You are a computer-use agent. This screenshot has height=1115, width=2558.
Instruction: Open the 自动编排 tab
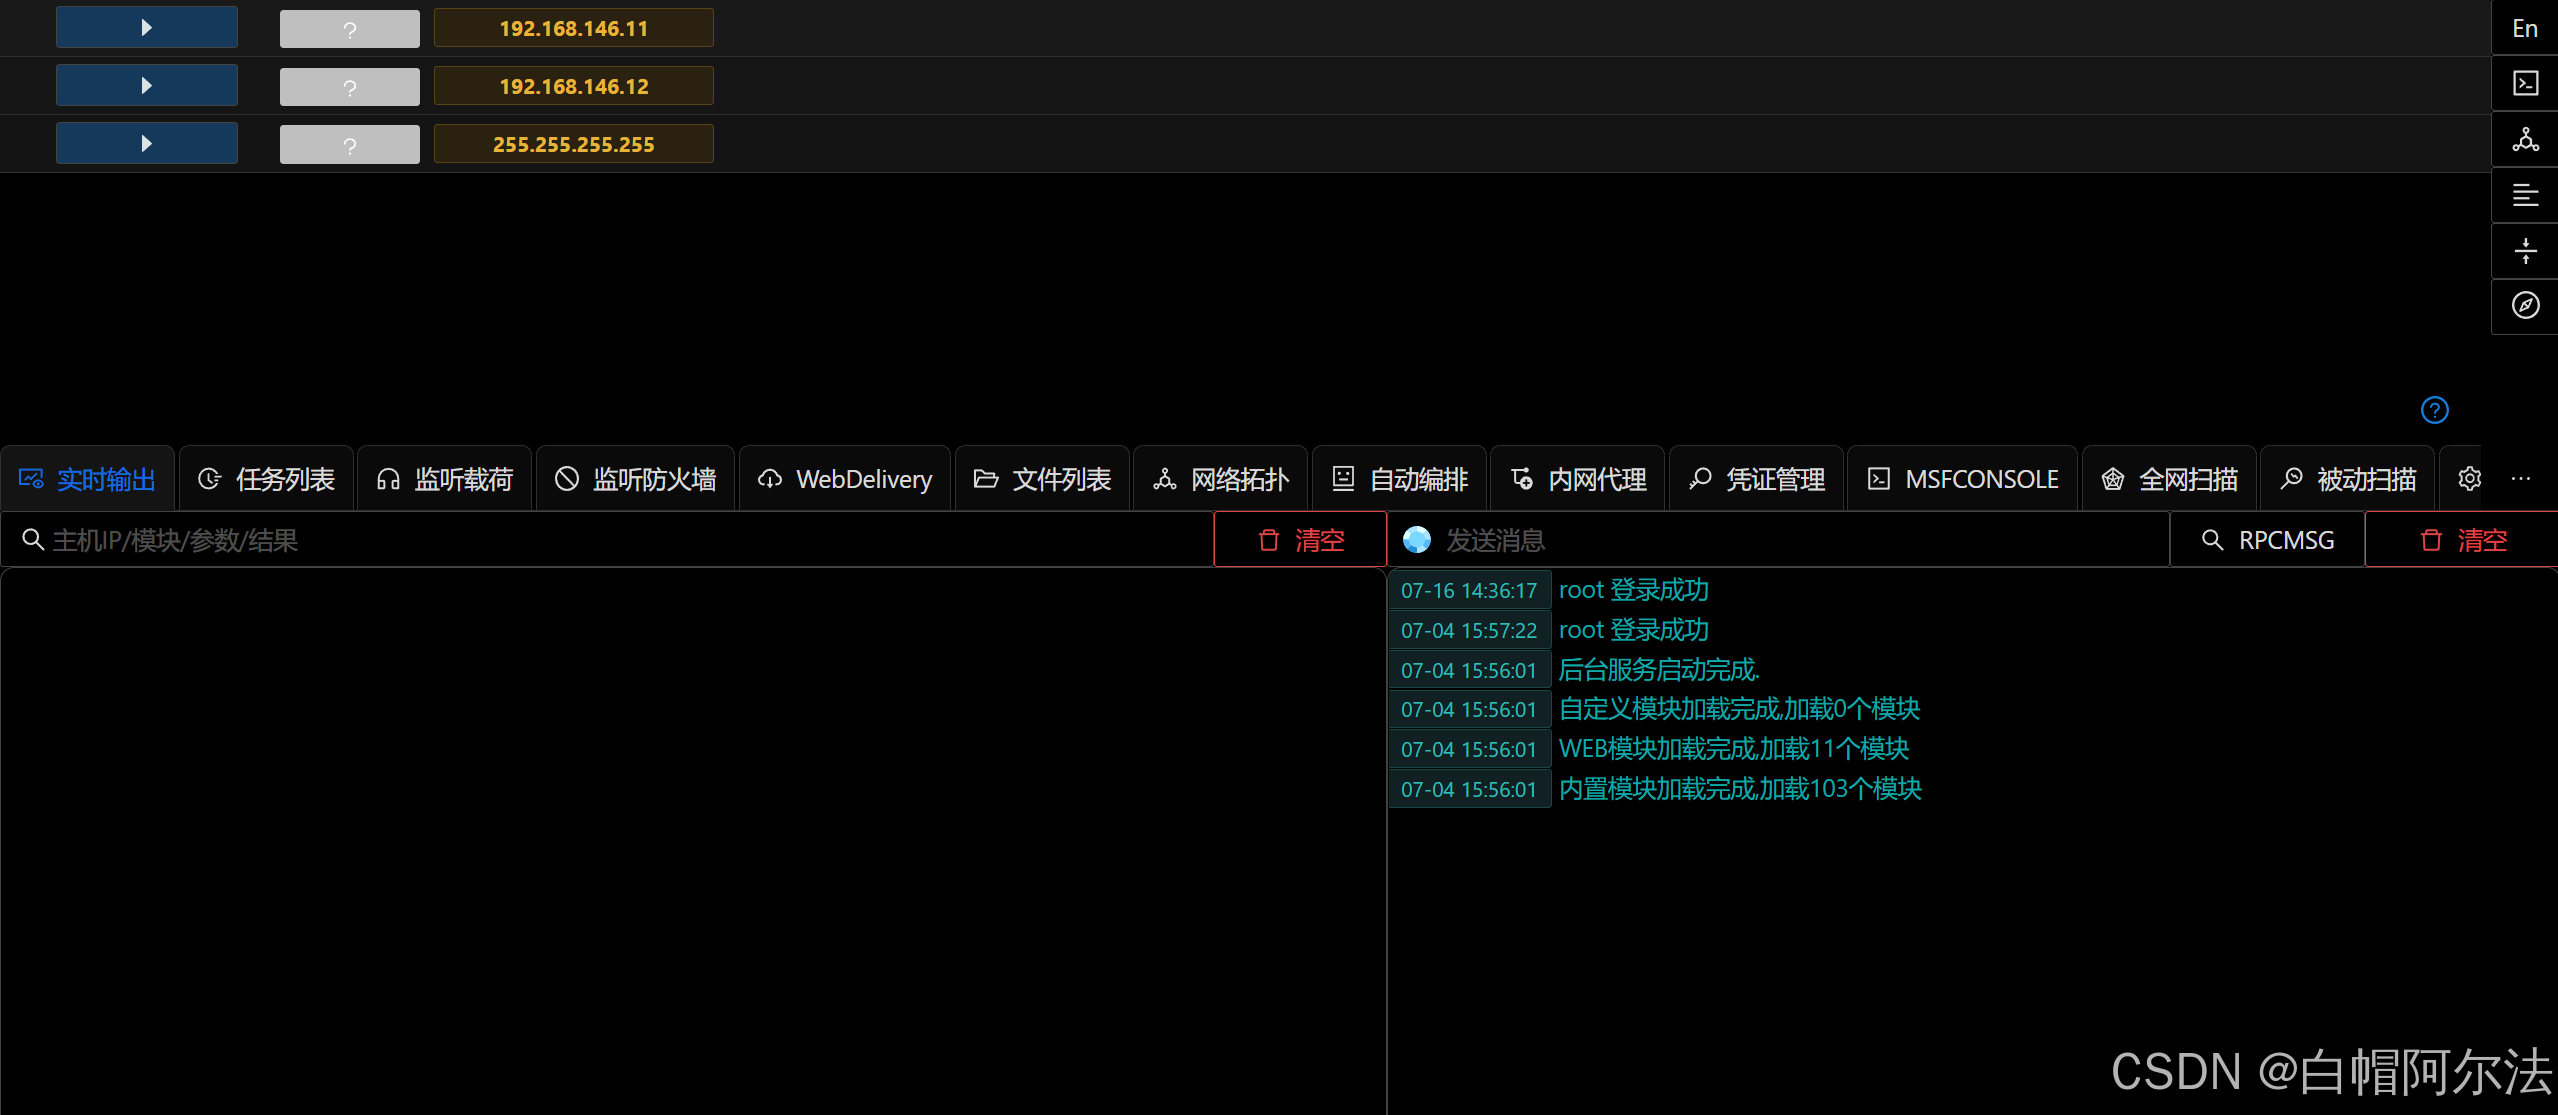point(1400,479)
